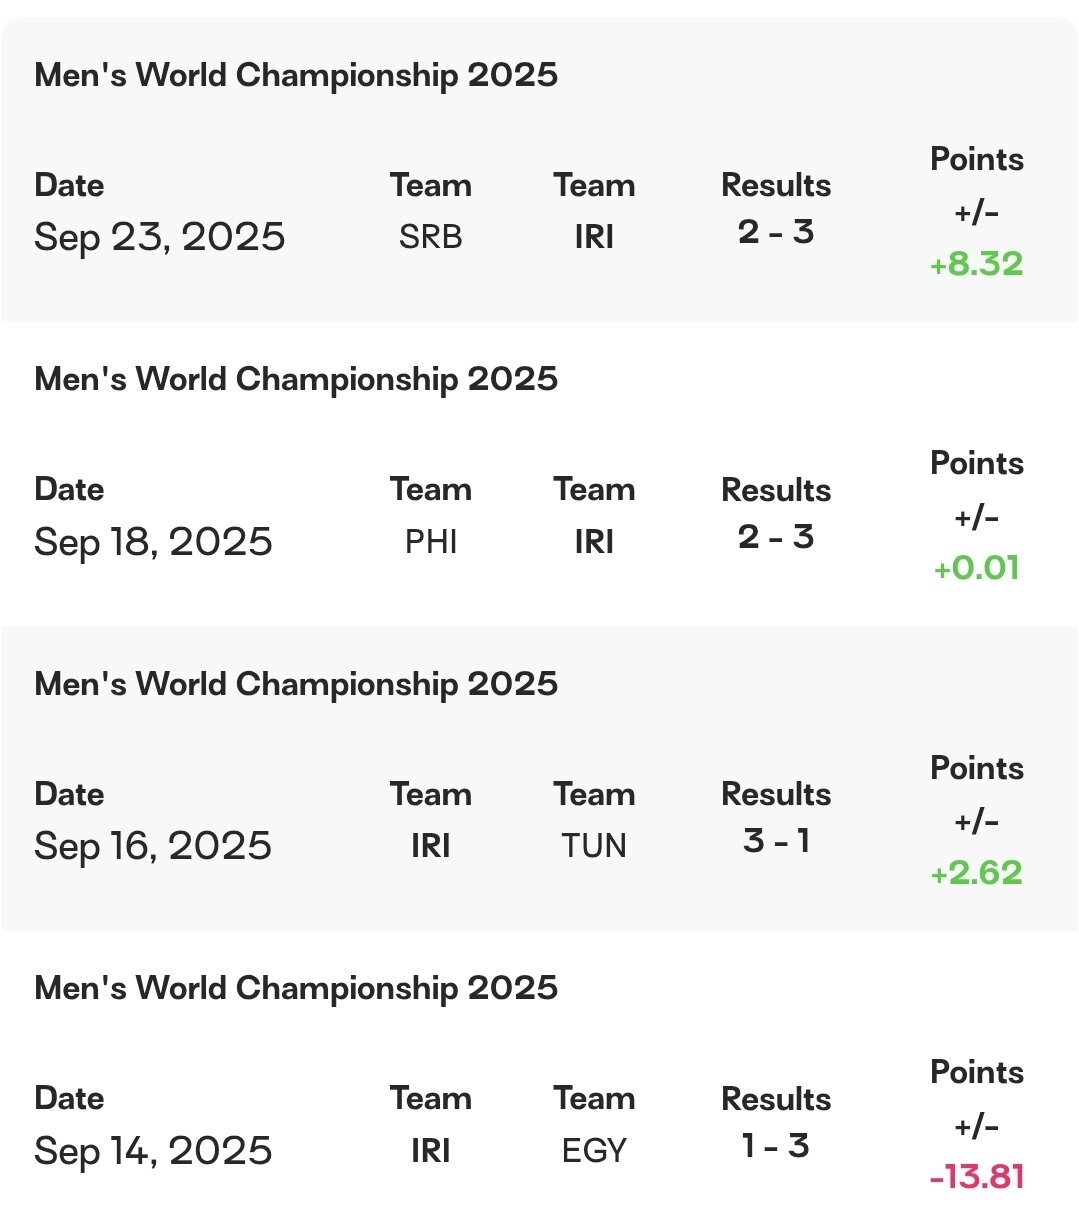Viewport: 1079px width, 1231px height.
Task: Click the Sep 16, 2025 match date
Action: pos(153,846)
